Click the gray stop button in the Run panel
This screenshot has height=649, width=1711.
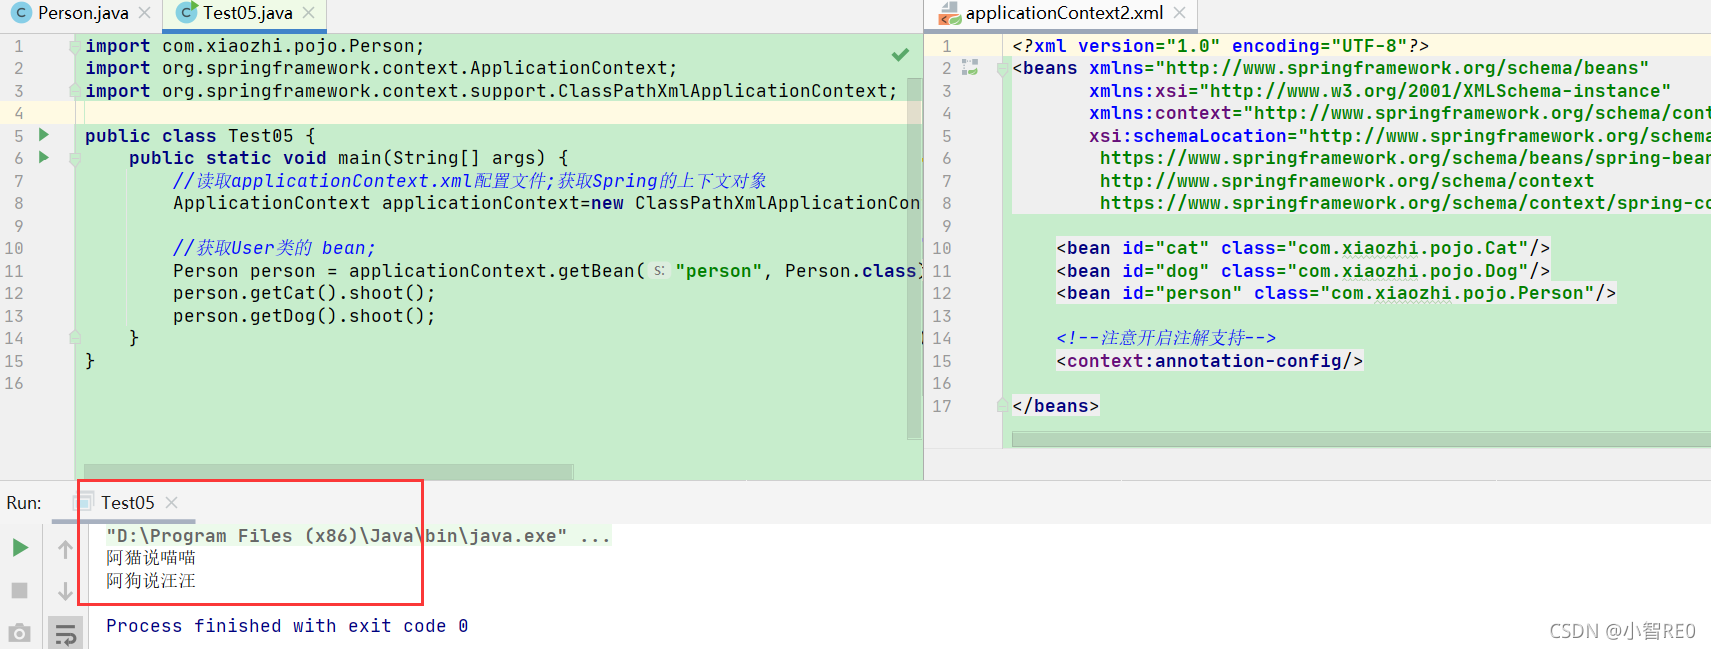[20, 590]
